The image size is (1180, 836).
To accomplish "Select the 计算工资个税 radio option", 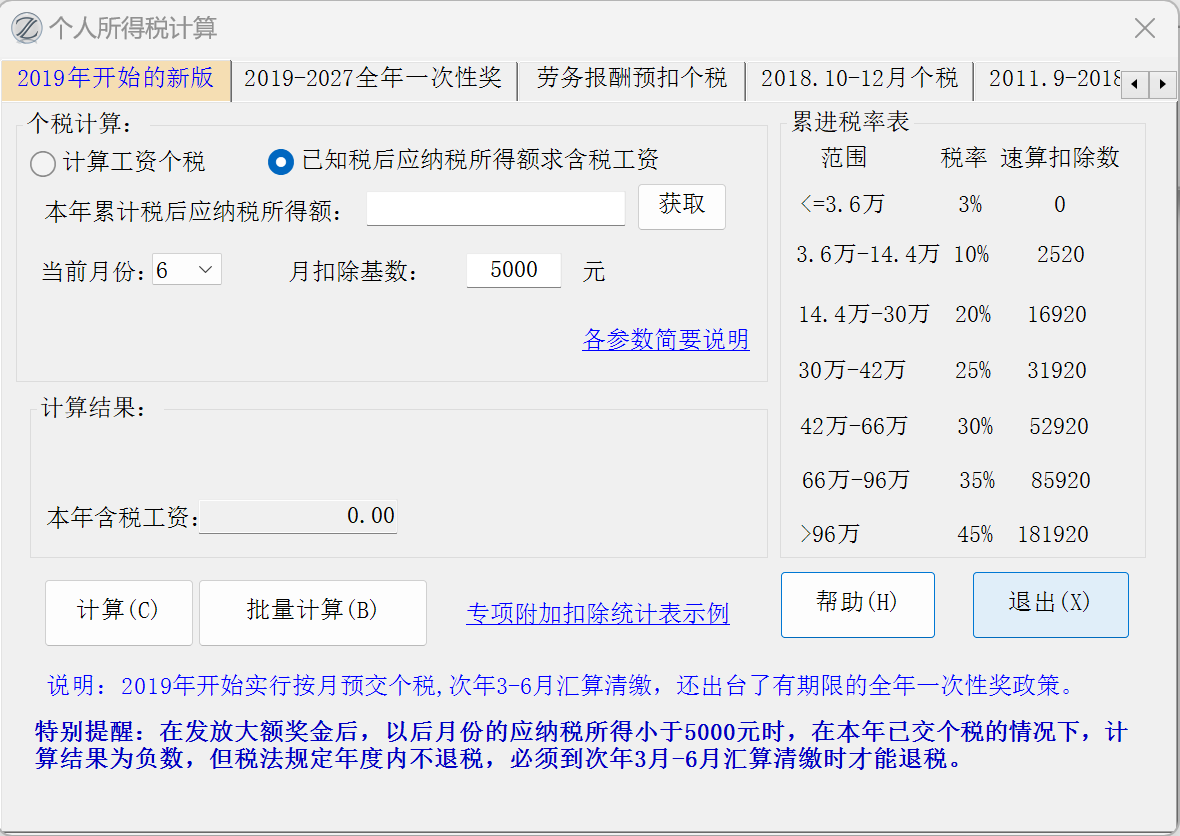I will [43, 162].
